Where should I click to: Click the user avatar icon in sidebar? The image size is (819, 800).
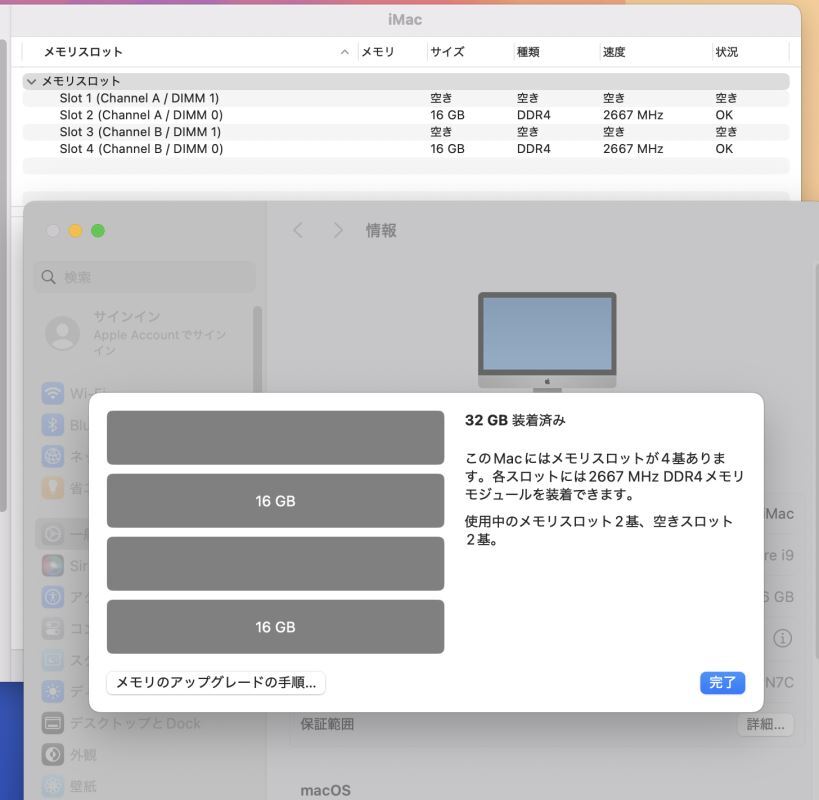click(63, 333)
